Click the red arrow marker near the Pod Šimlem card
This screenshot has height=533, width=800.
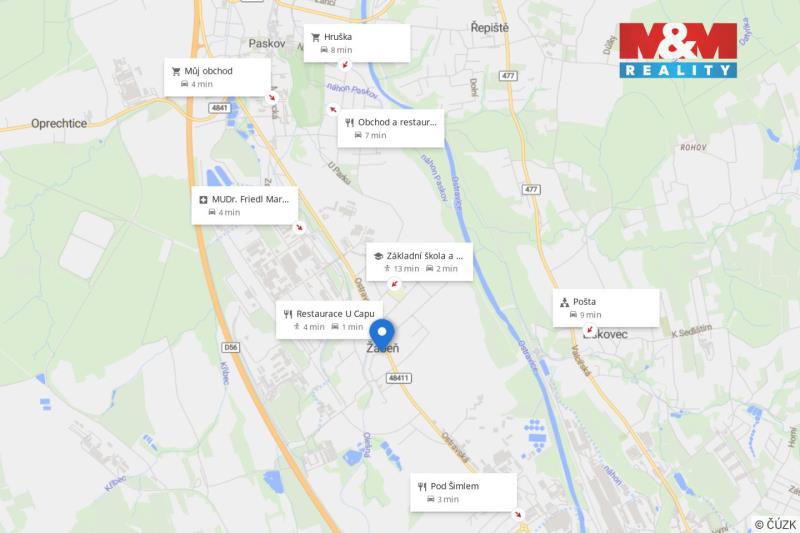tap(518, 514)
